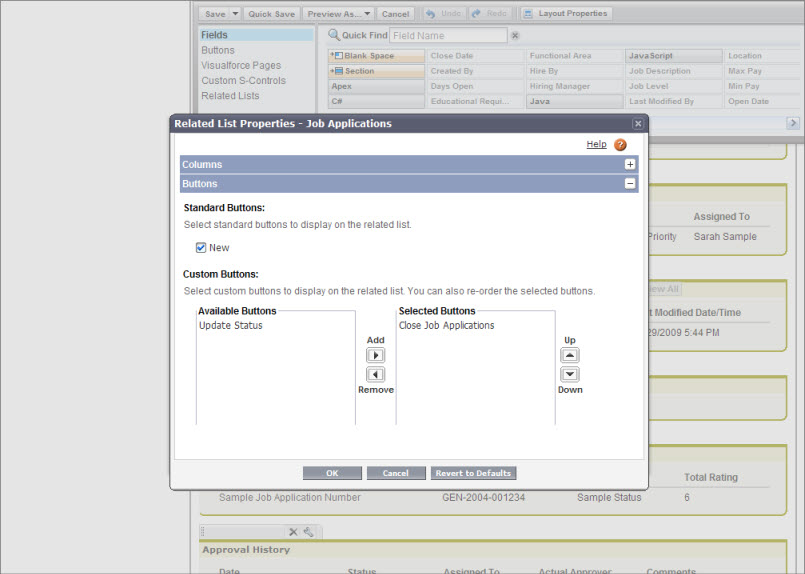The width and height of the screenshot is (805, 574).
Task: Click the Remove left-arrow button
Action: pyautogui.click(x=375, y=374)
